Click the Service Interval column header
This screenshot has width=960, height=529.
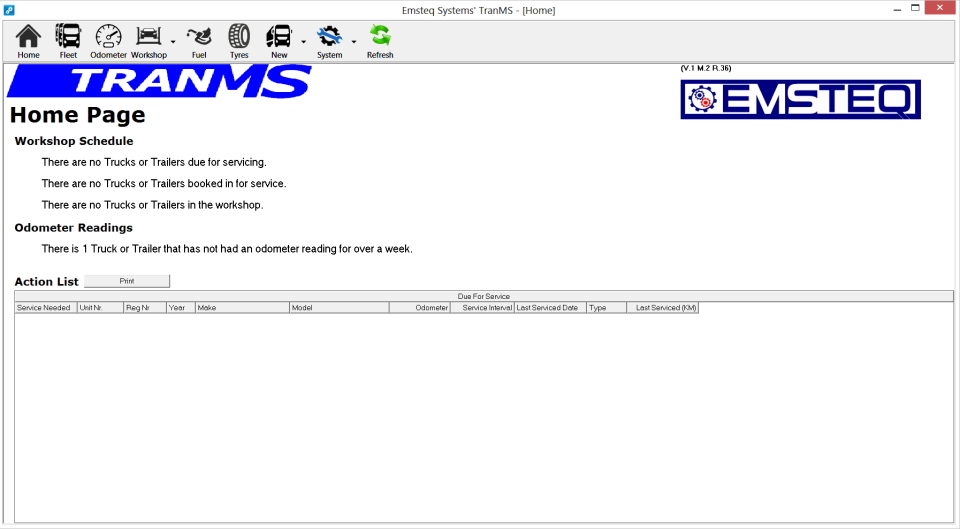coord(482,307)
